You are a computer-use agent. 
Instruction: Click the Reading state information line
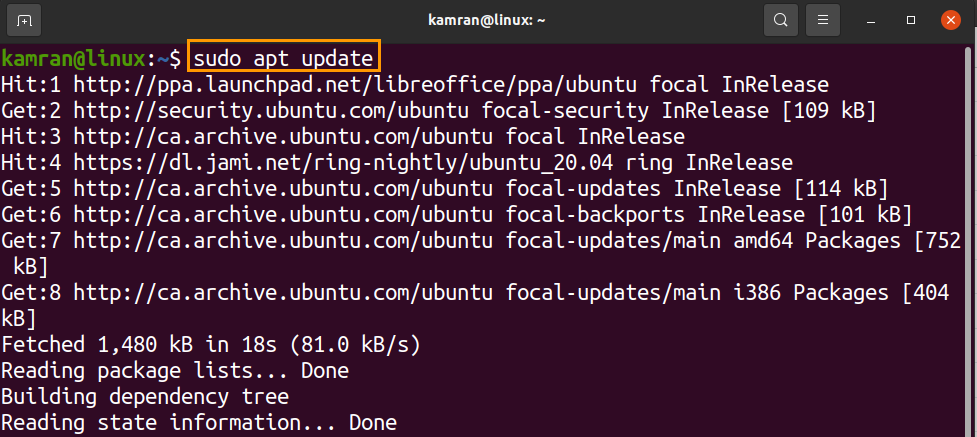(198, 423)
